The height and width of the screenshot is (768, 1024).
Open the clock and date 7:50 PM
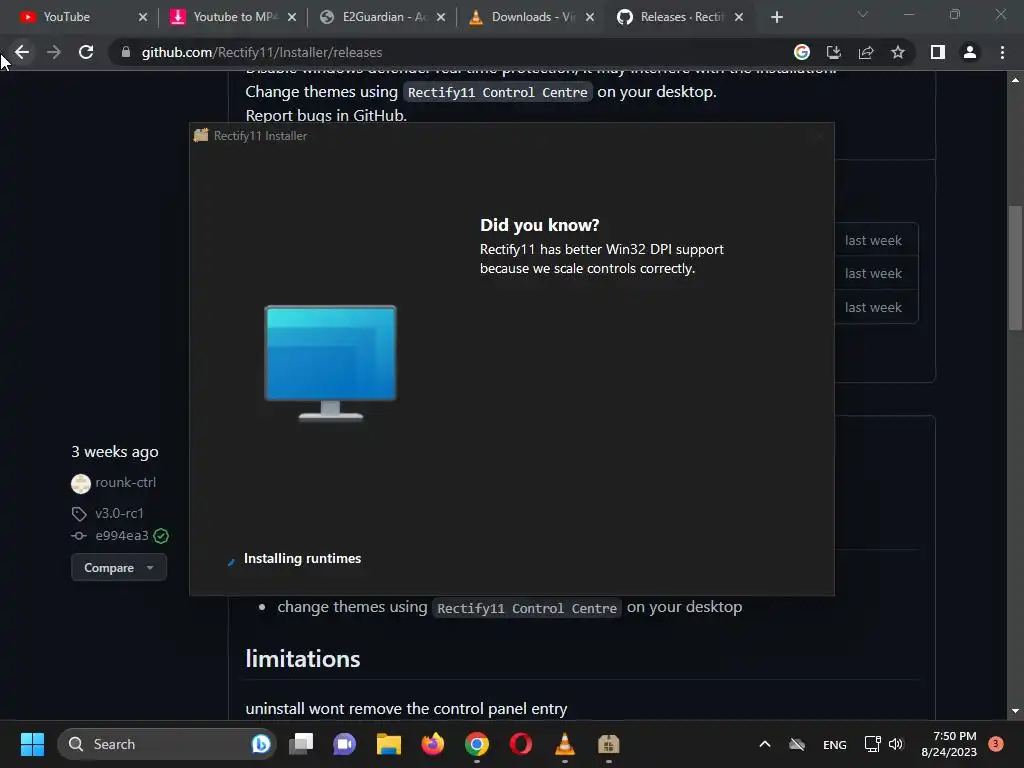[949, 744]
